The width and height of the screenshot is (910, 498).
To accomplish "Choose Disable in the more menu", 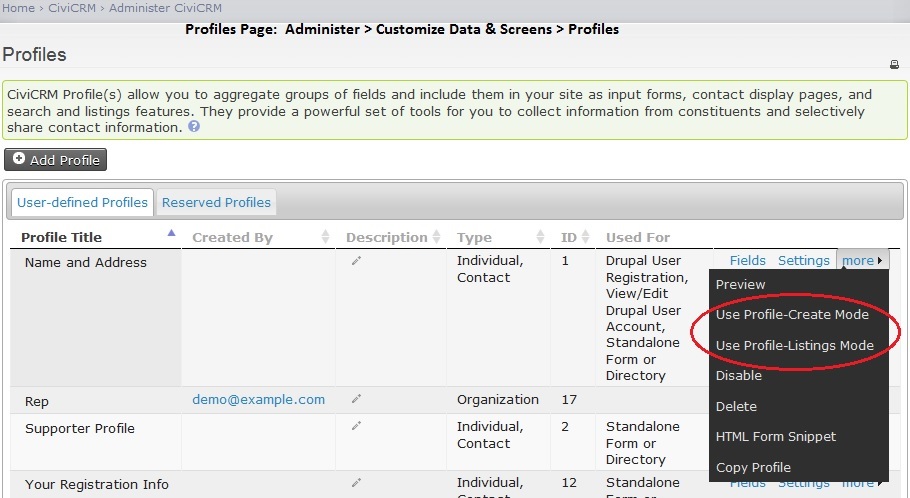I will point(738,376).
